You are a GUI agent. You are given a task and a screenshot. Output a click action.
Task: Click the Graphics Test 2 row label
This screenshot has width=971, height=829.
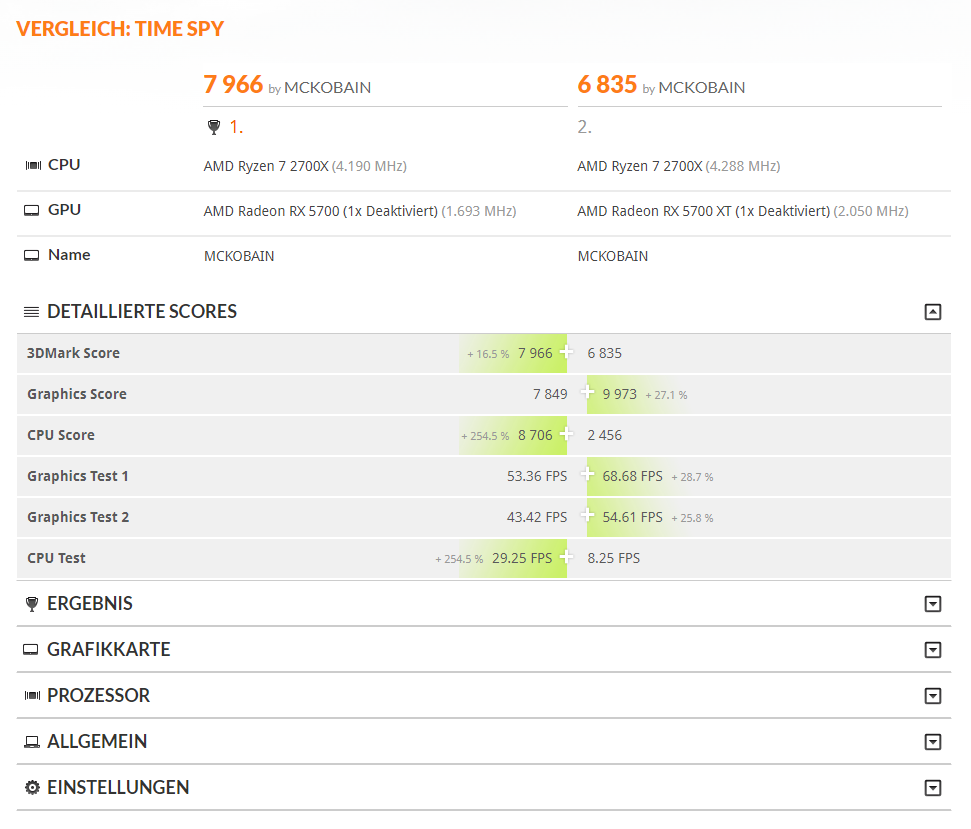point(78,518)
